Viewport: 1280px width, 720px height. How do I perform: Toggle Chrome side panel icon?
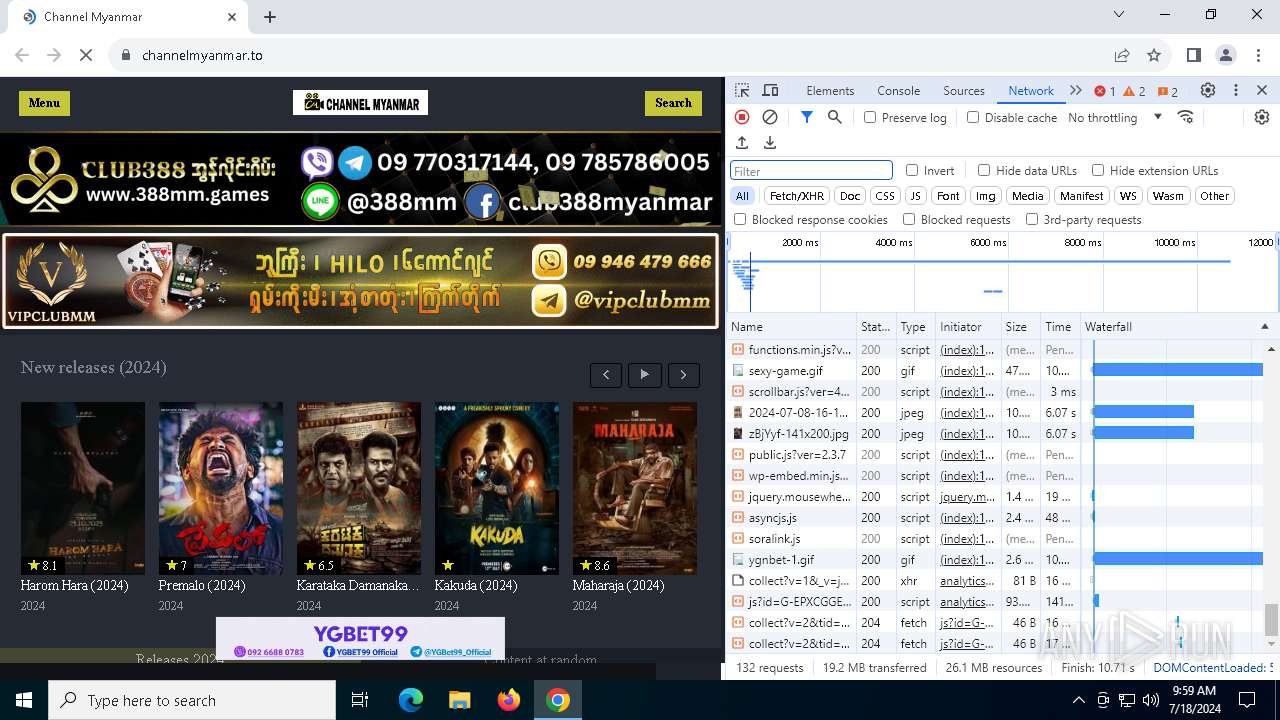tap(1194, 55)
